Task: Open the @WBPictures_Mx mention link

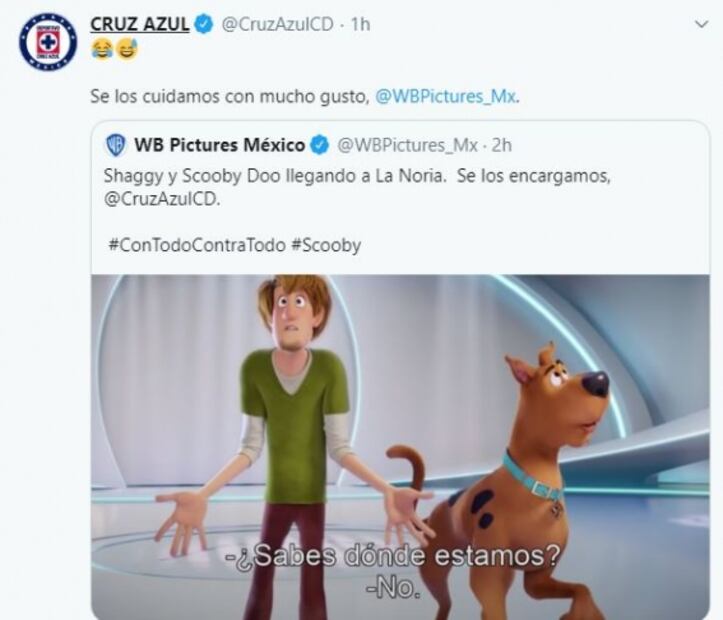Action: (x=445, y=97)
